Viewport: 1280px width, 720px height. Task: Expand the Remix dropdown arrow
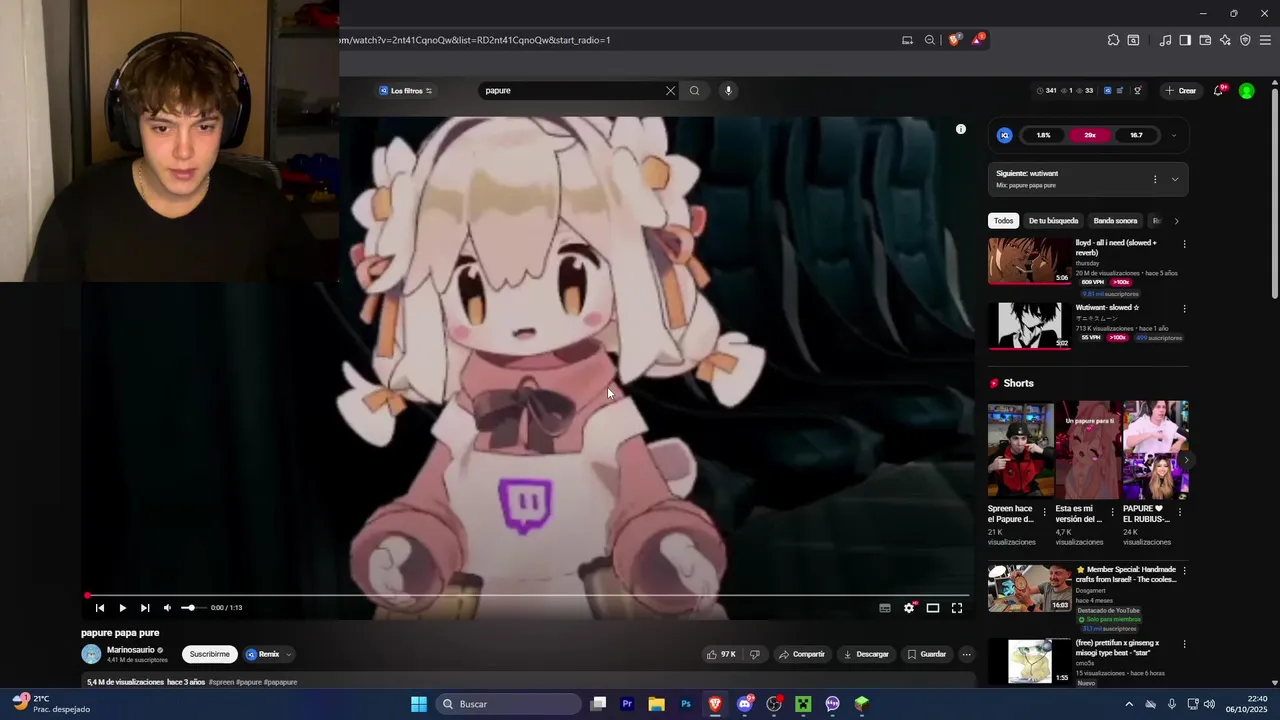tap(289, 654)
